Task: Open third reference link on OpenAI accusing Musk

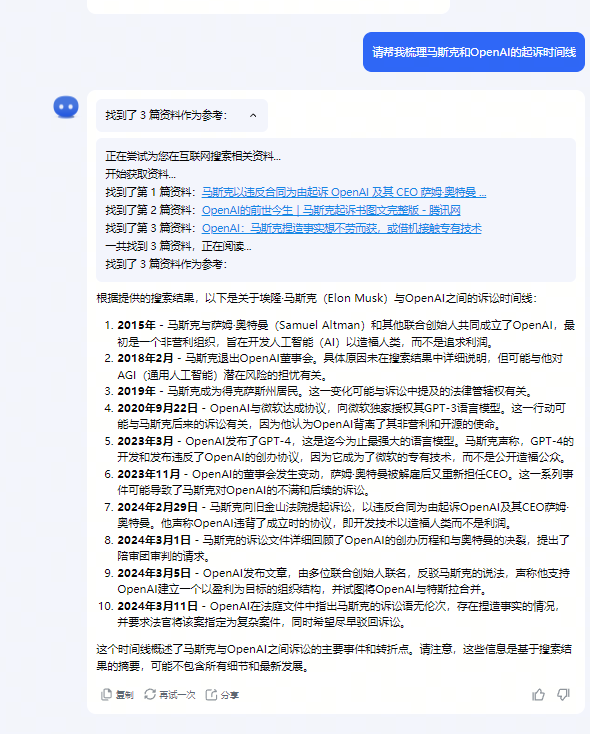Action: click(x=341, y=228)
